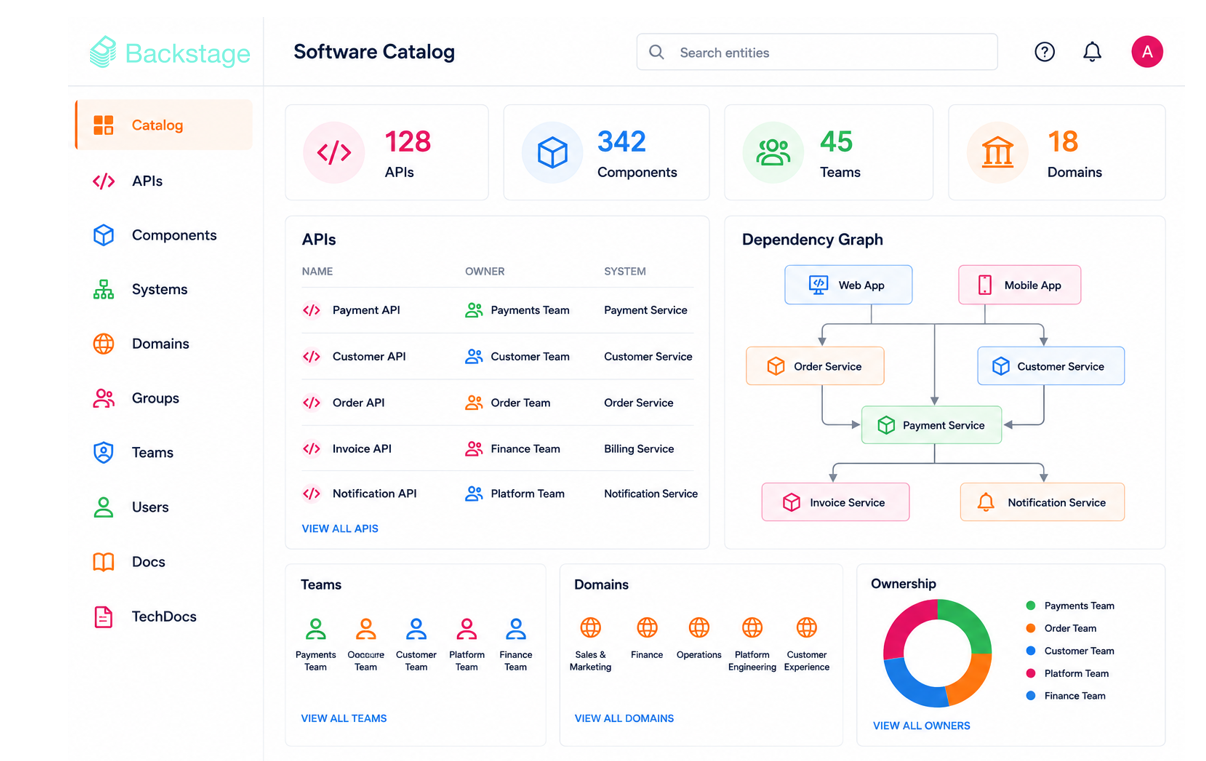Click the Backstage logo icon
Image resolution: width=1206 pixels, height=761 pixels.
[x=103, y=52]
